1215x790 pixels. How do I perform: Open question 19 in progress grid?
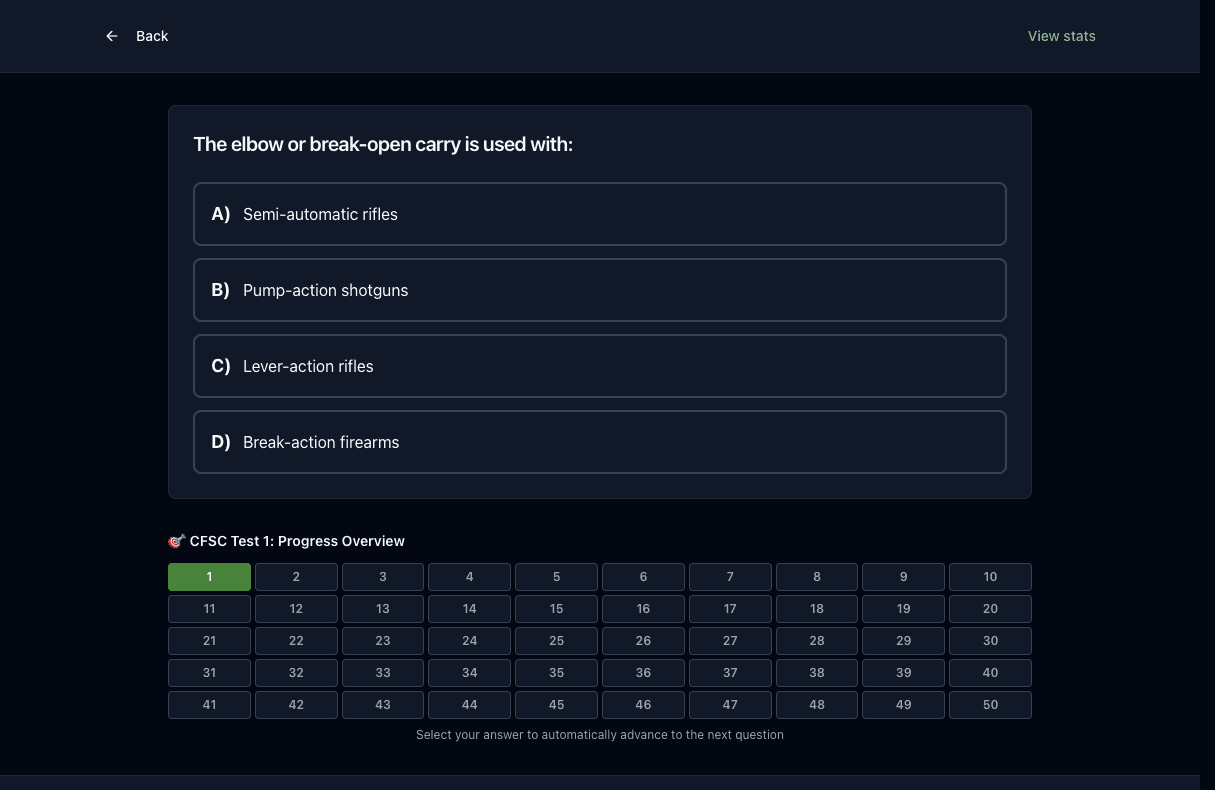coord(903,609)
